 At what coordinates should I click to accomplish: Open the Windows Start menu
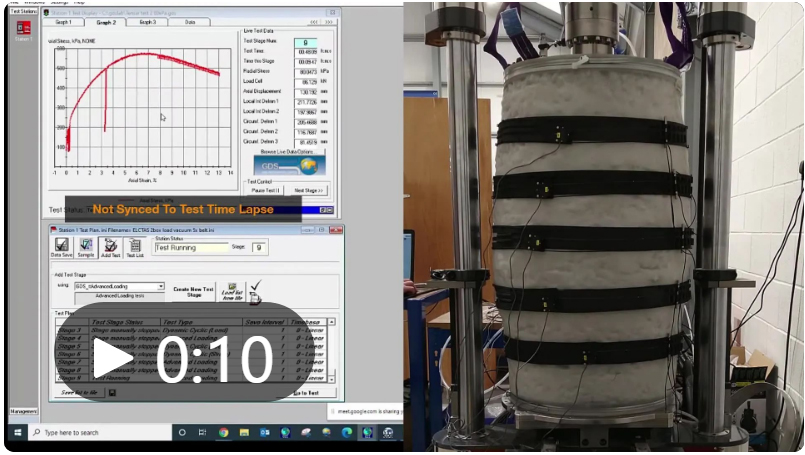click(x=17, y=432)
